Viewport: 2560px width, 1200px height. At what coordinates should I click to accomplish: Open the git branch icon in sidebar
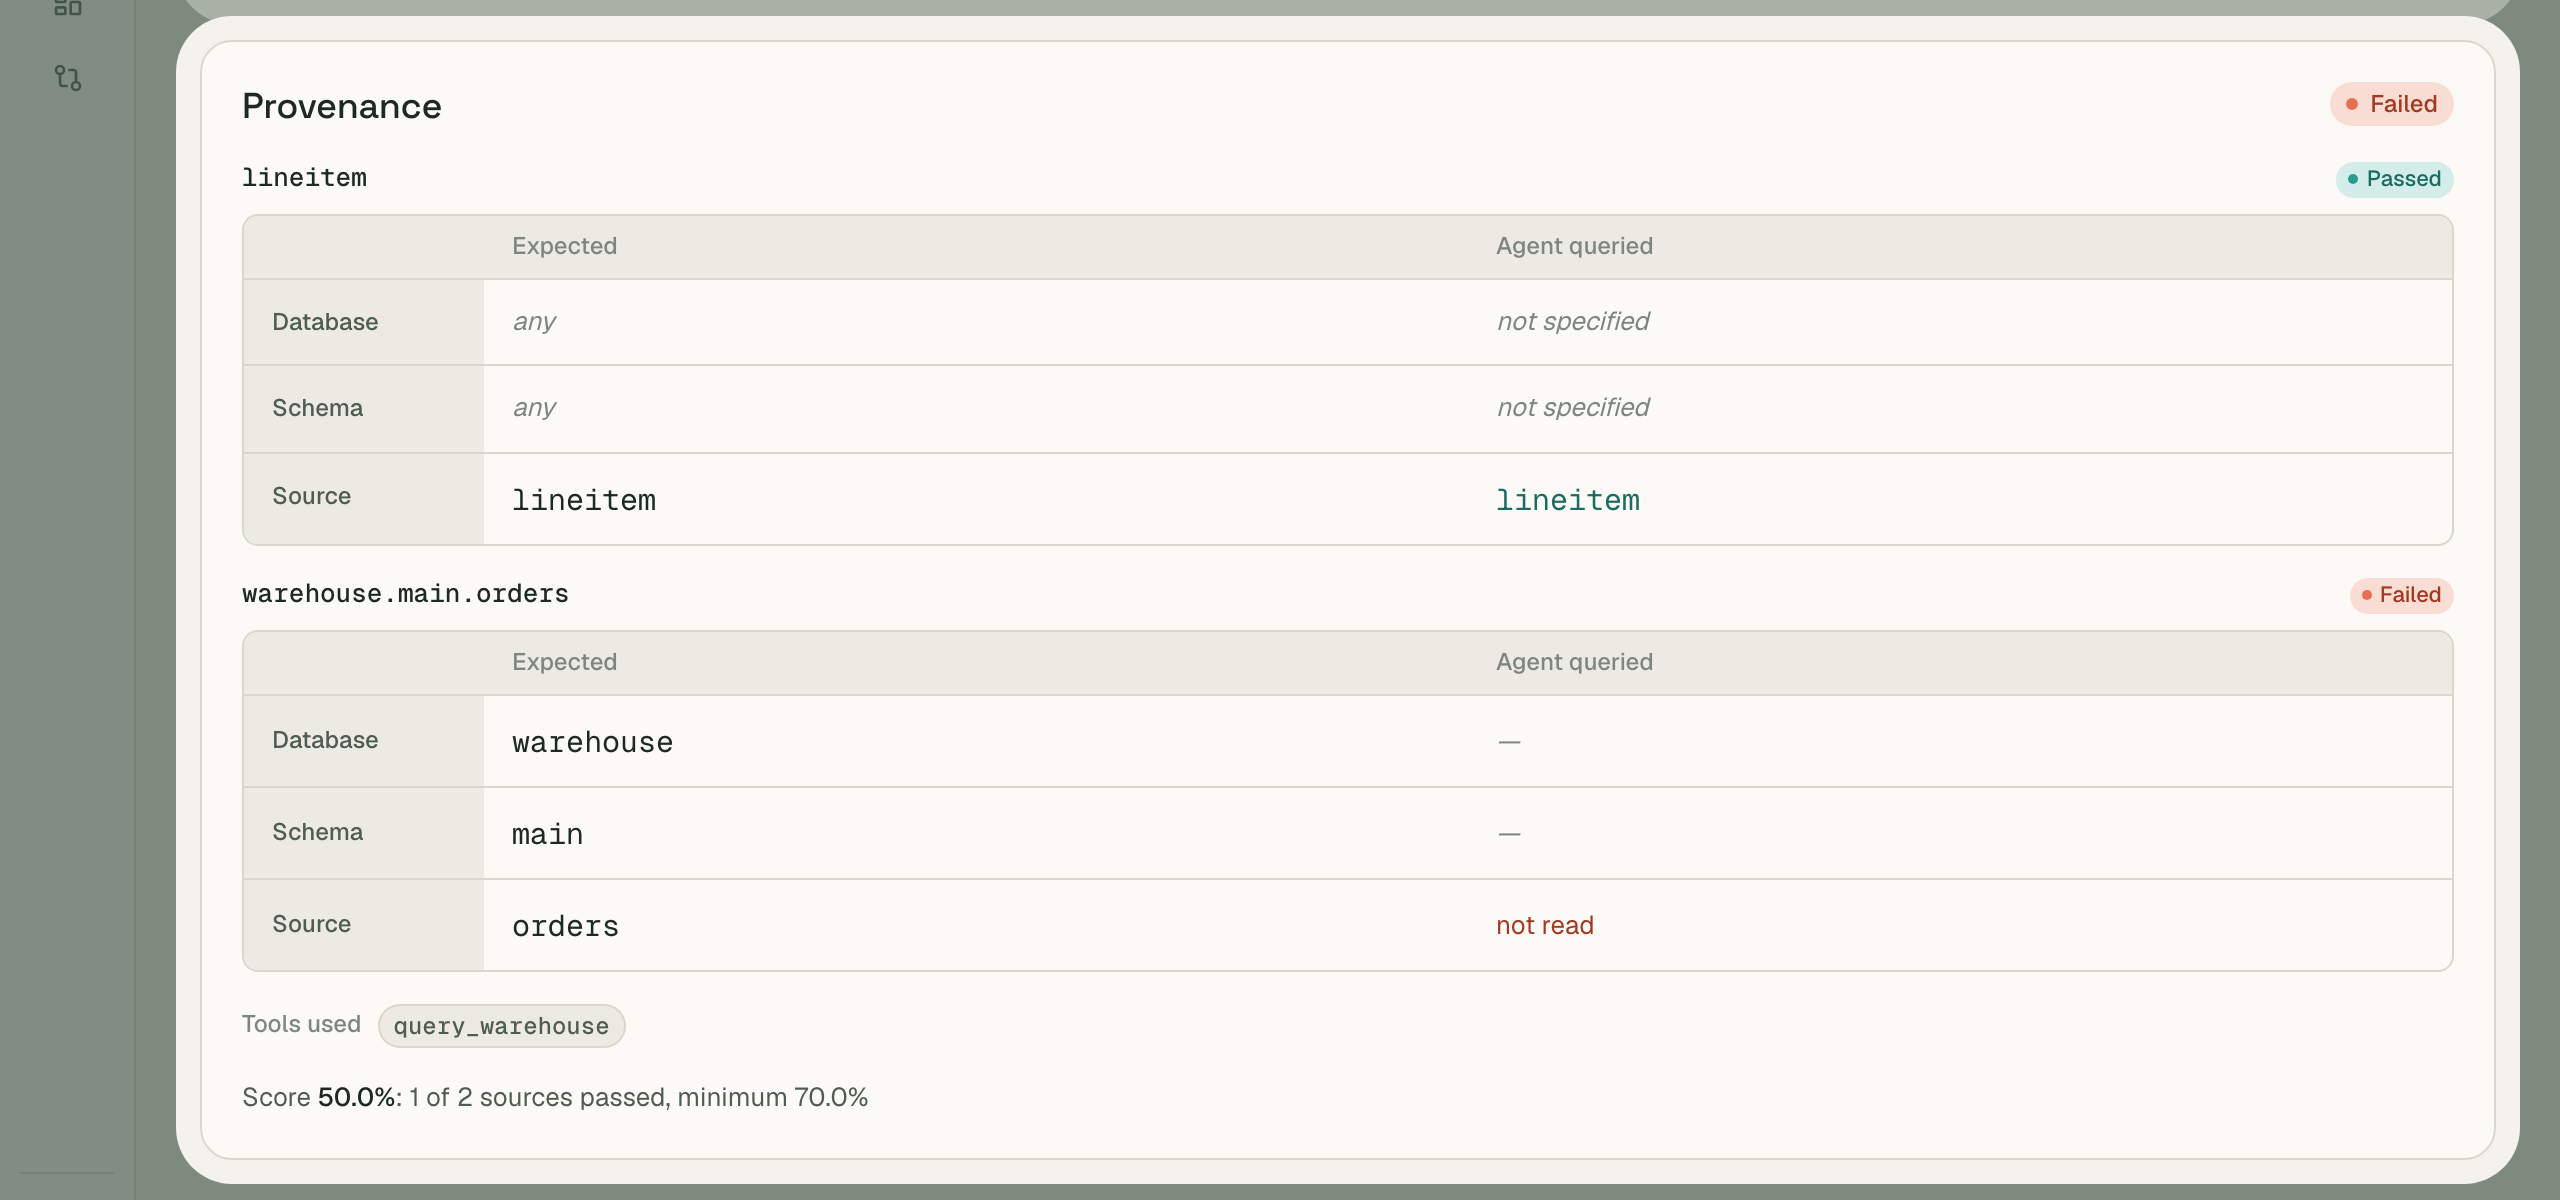point(68,78)
